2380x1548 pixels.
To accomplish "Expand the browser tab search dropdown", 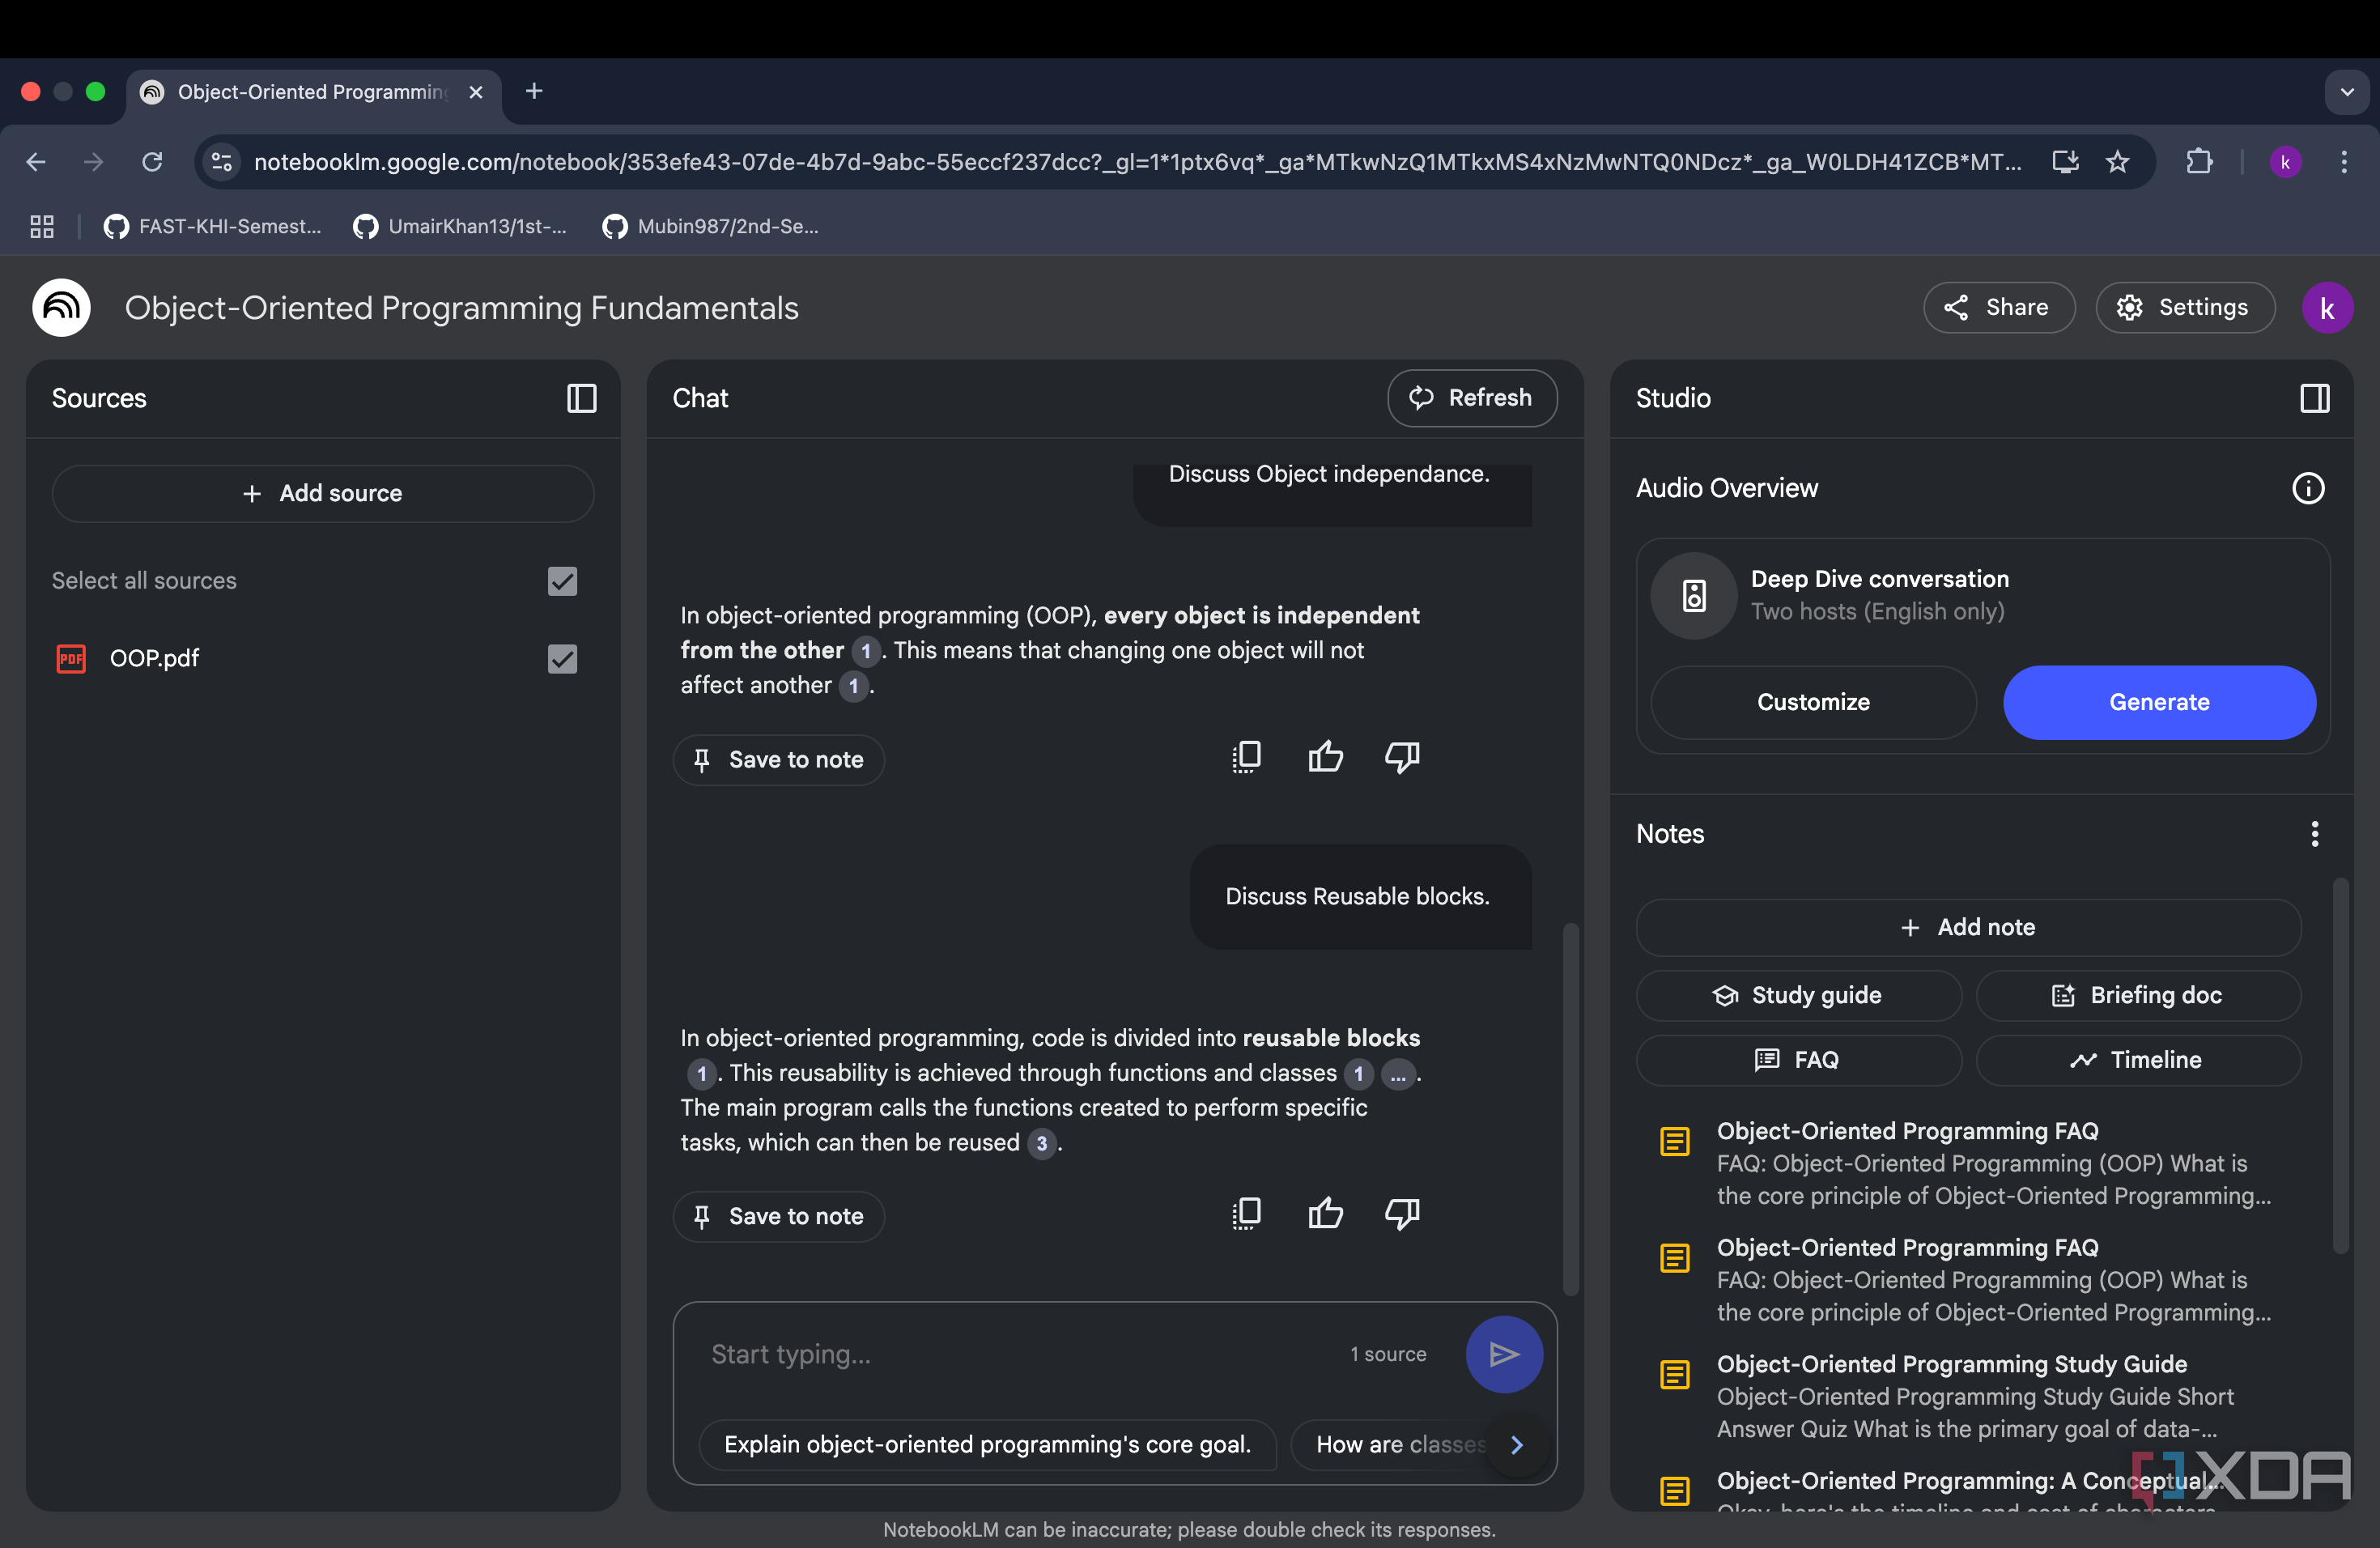I will click(2347, 92).
